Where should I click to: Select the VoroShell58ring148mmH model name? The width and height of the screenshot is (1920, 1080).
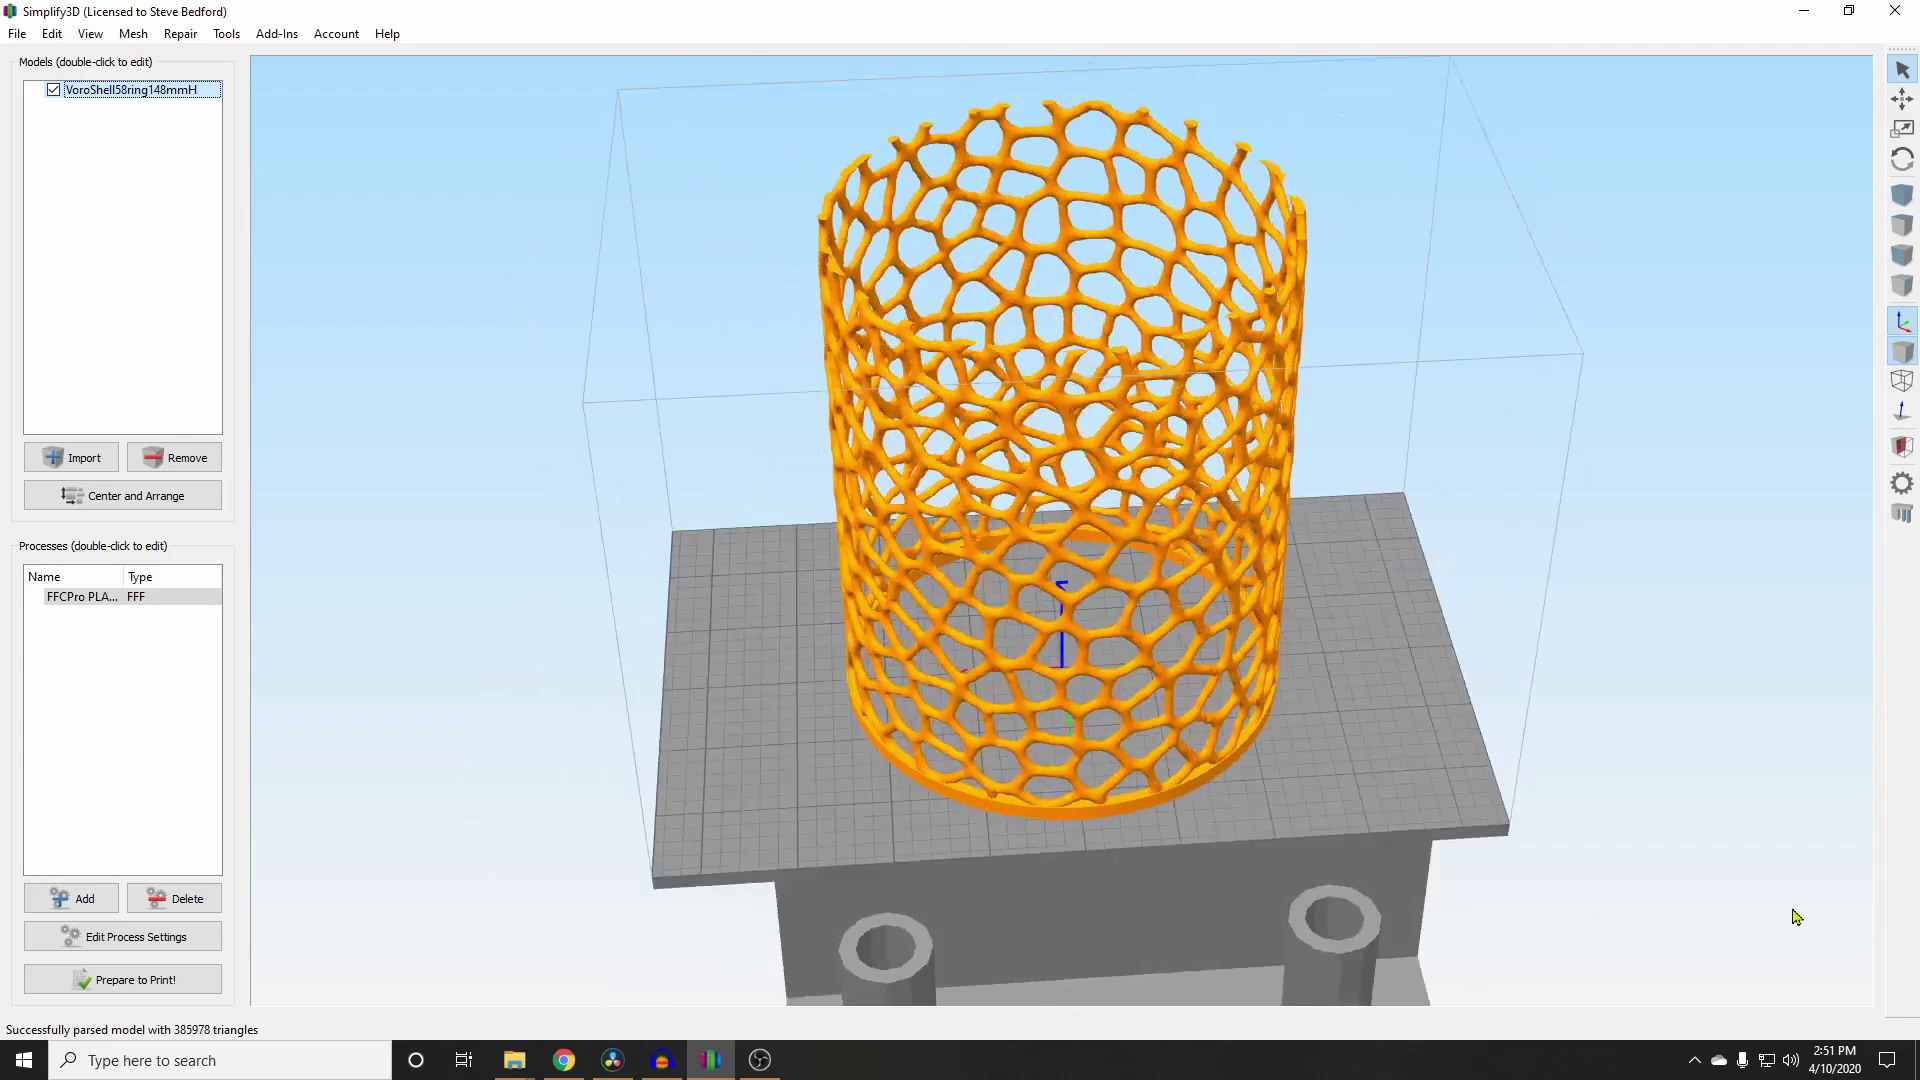[x=131, y=90]
